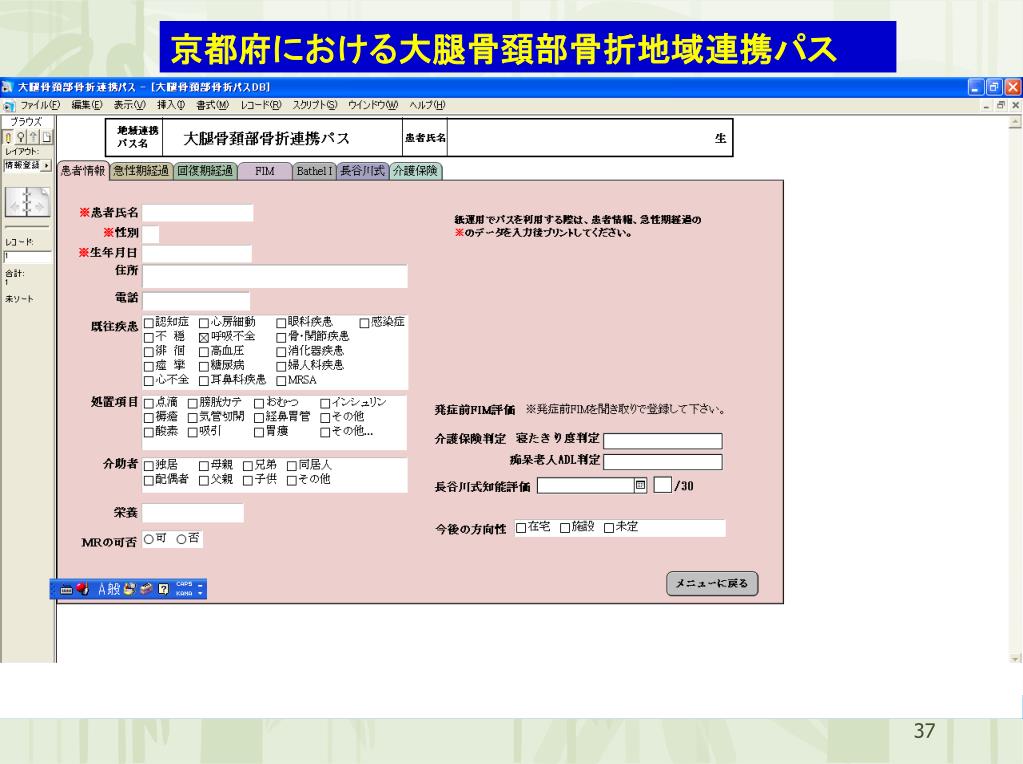Open the IME options dropdown arrow

point(200,594)
